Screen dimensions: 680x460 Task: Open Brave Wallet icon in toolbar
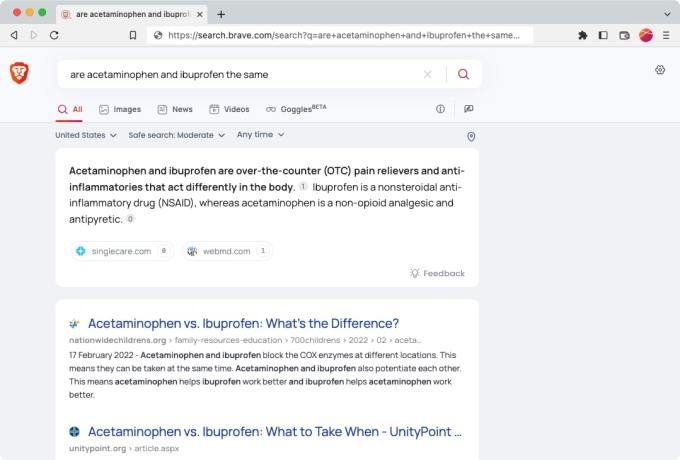click(x=624, y=35)
